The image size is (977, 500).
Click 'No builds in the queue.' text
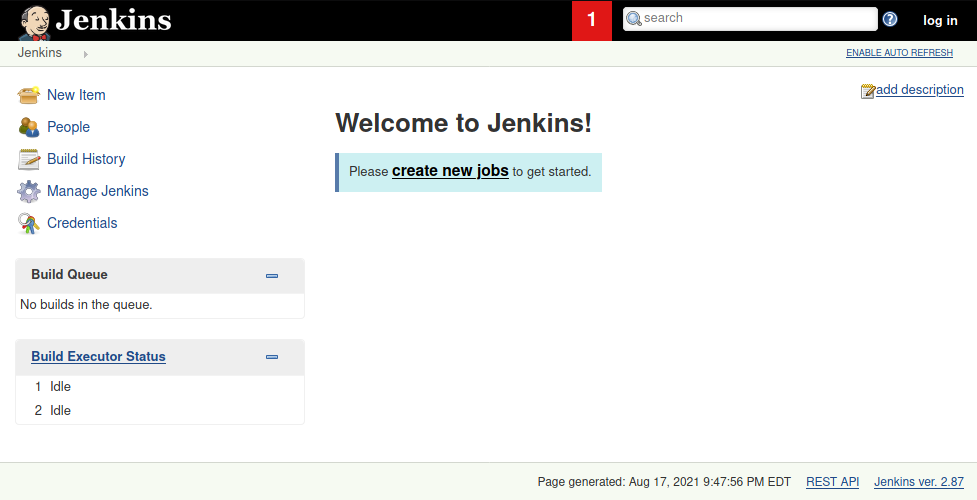click(x=86, y=305)
